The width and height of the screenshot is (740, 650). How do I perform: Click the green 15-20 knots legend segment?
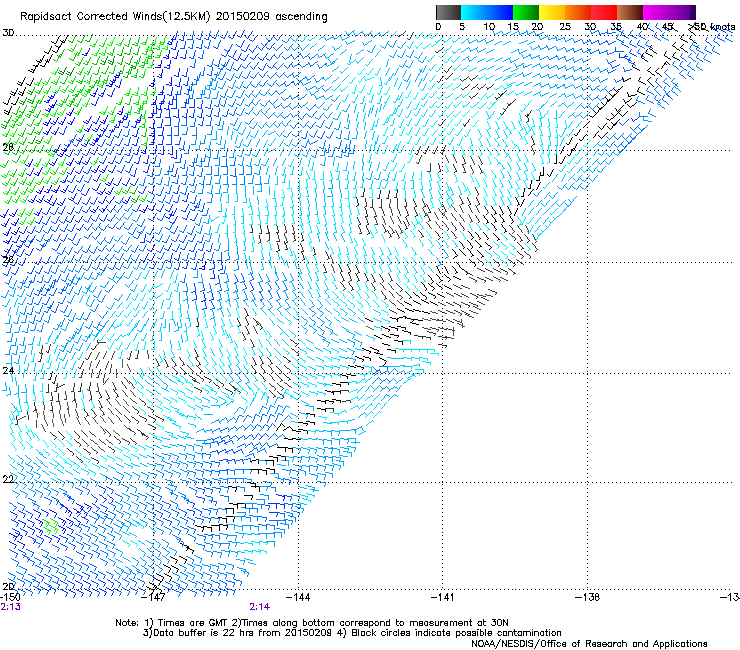tap(526, 12)
